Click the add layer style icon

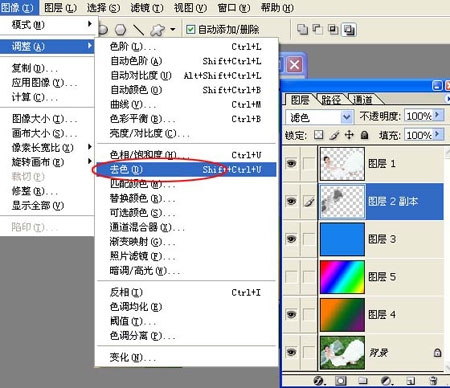coord(319,380)
